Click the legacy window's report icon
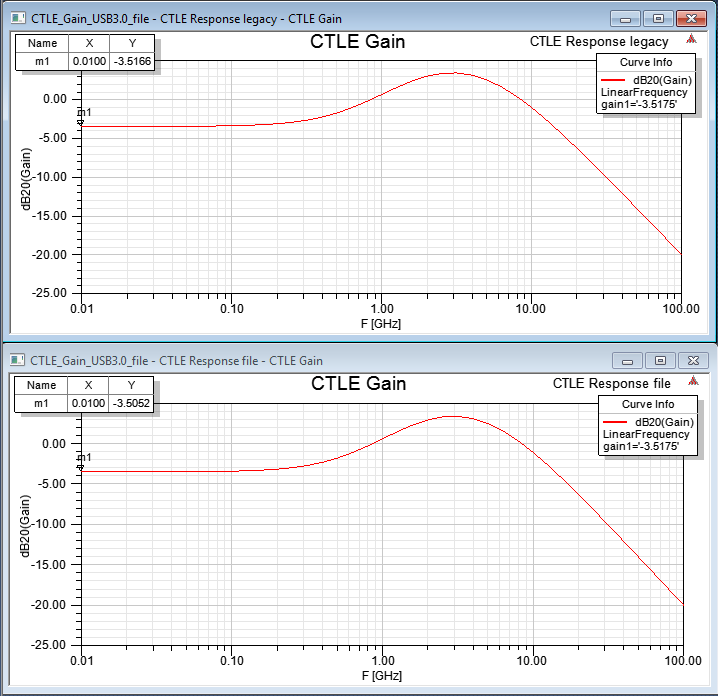Screen dimensions: 718x696 [18, 18]
